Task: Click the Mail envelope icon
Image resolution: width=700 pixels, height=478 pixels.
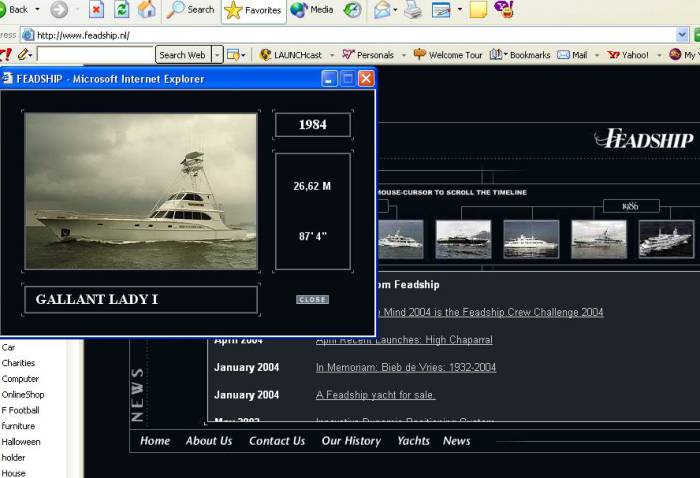Action: click(382, 9)
